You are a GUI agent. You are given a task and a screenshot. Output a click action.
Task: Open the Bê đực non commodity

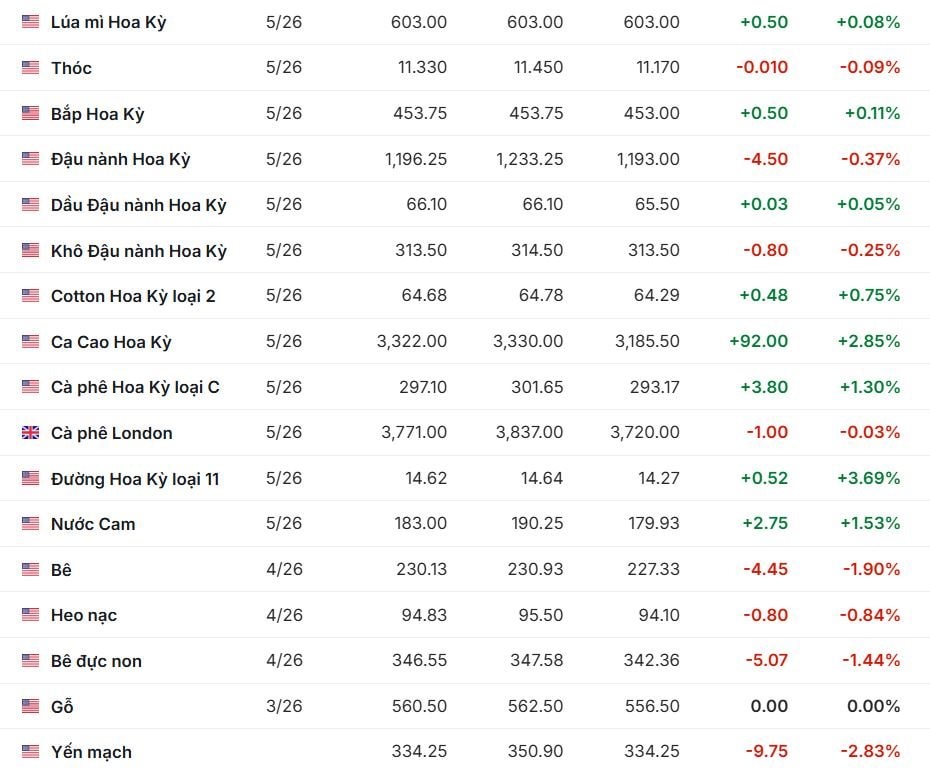96,661
